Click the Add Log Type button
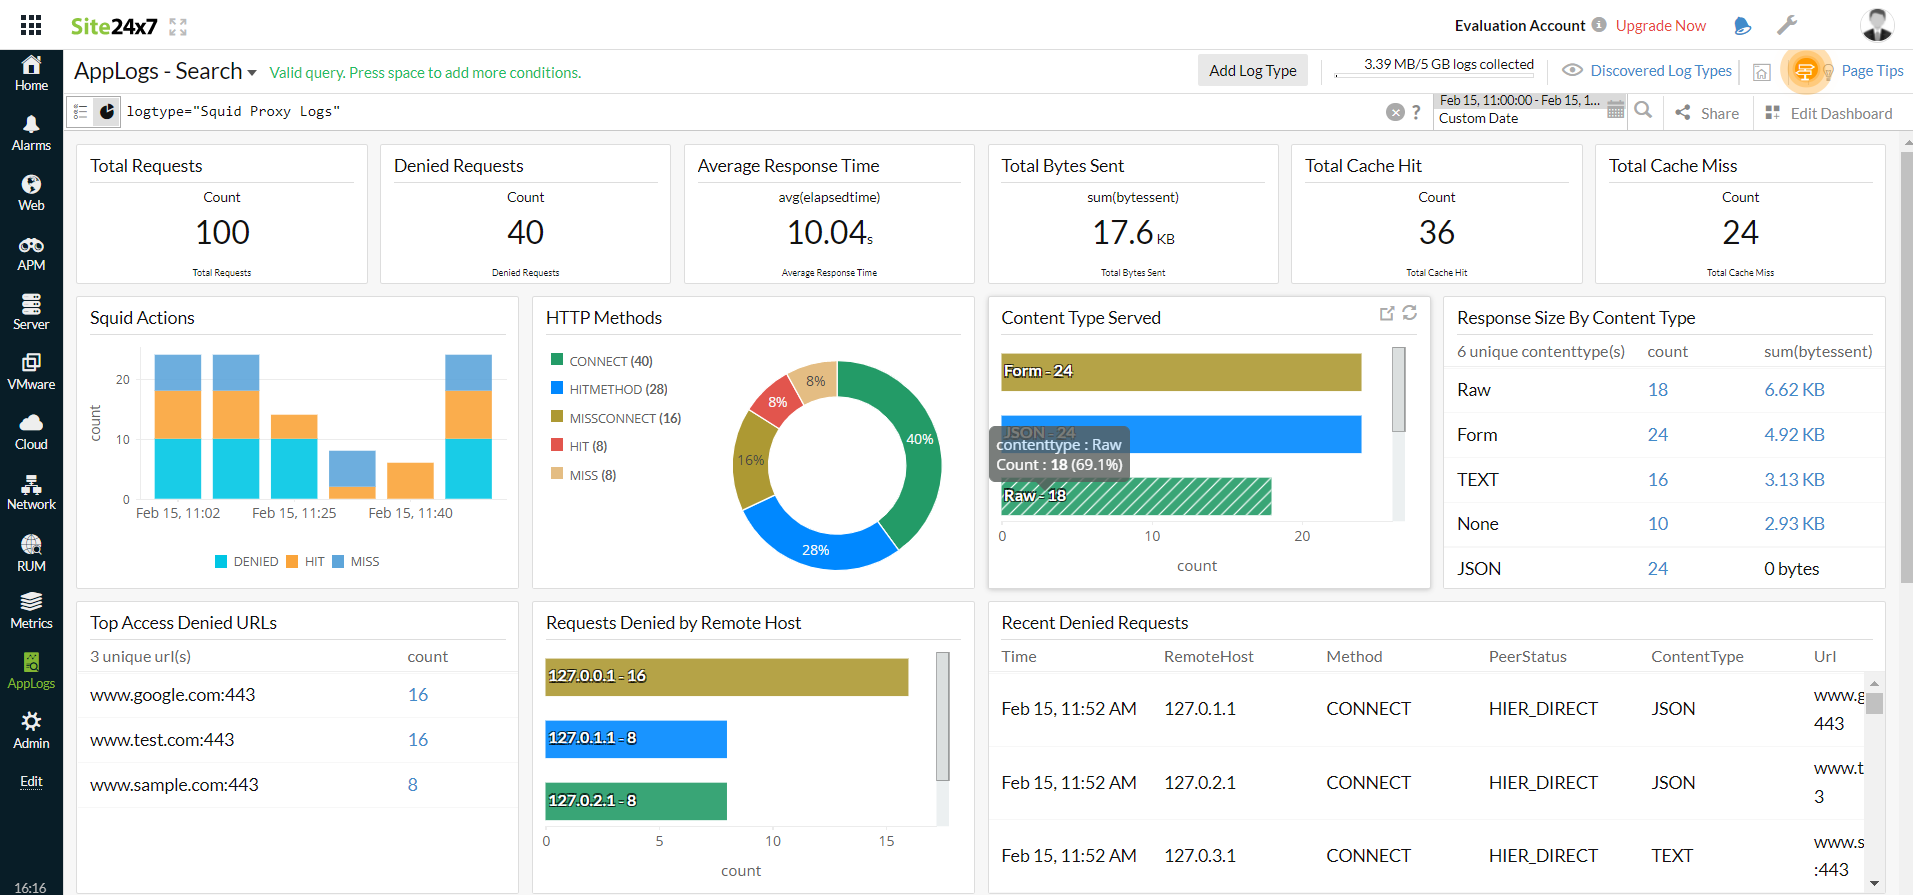 coord(1252,70)
